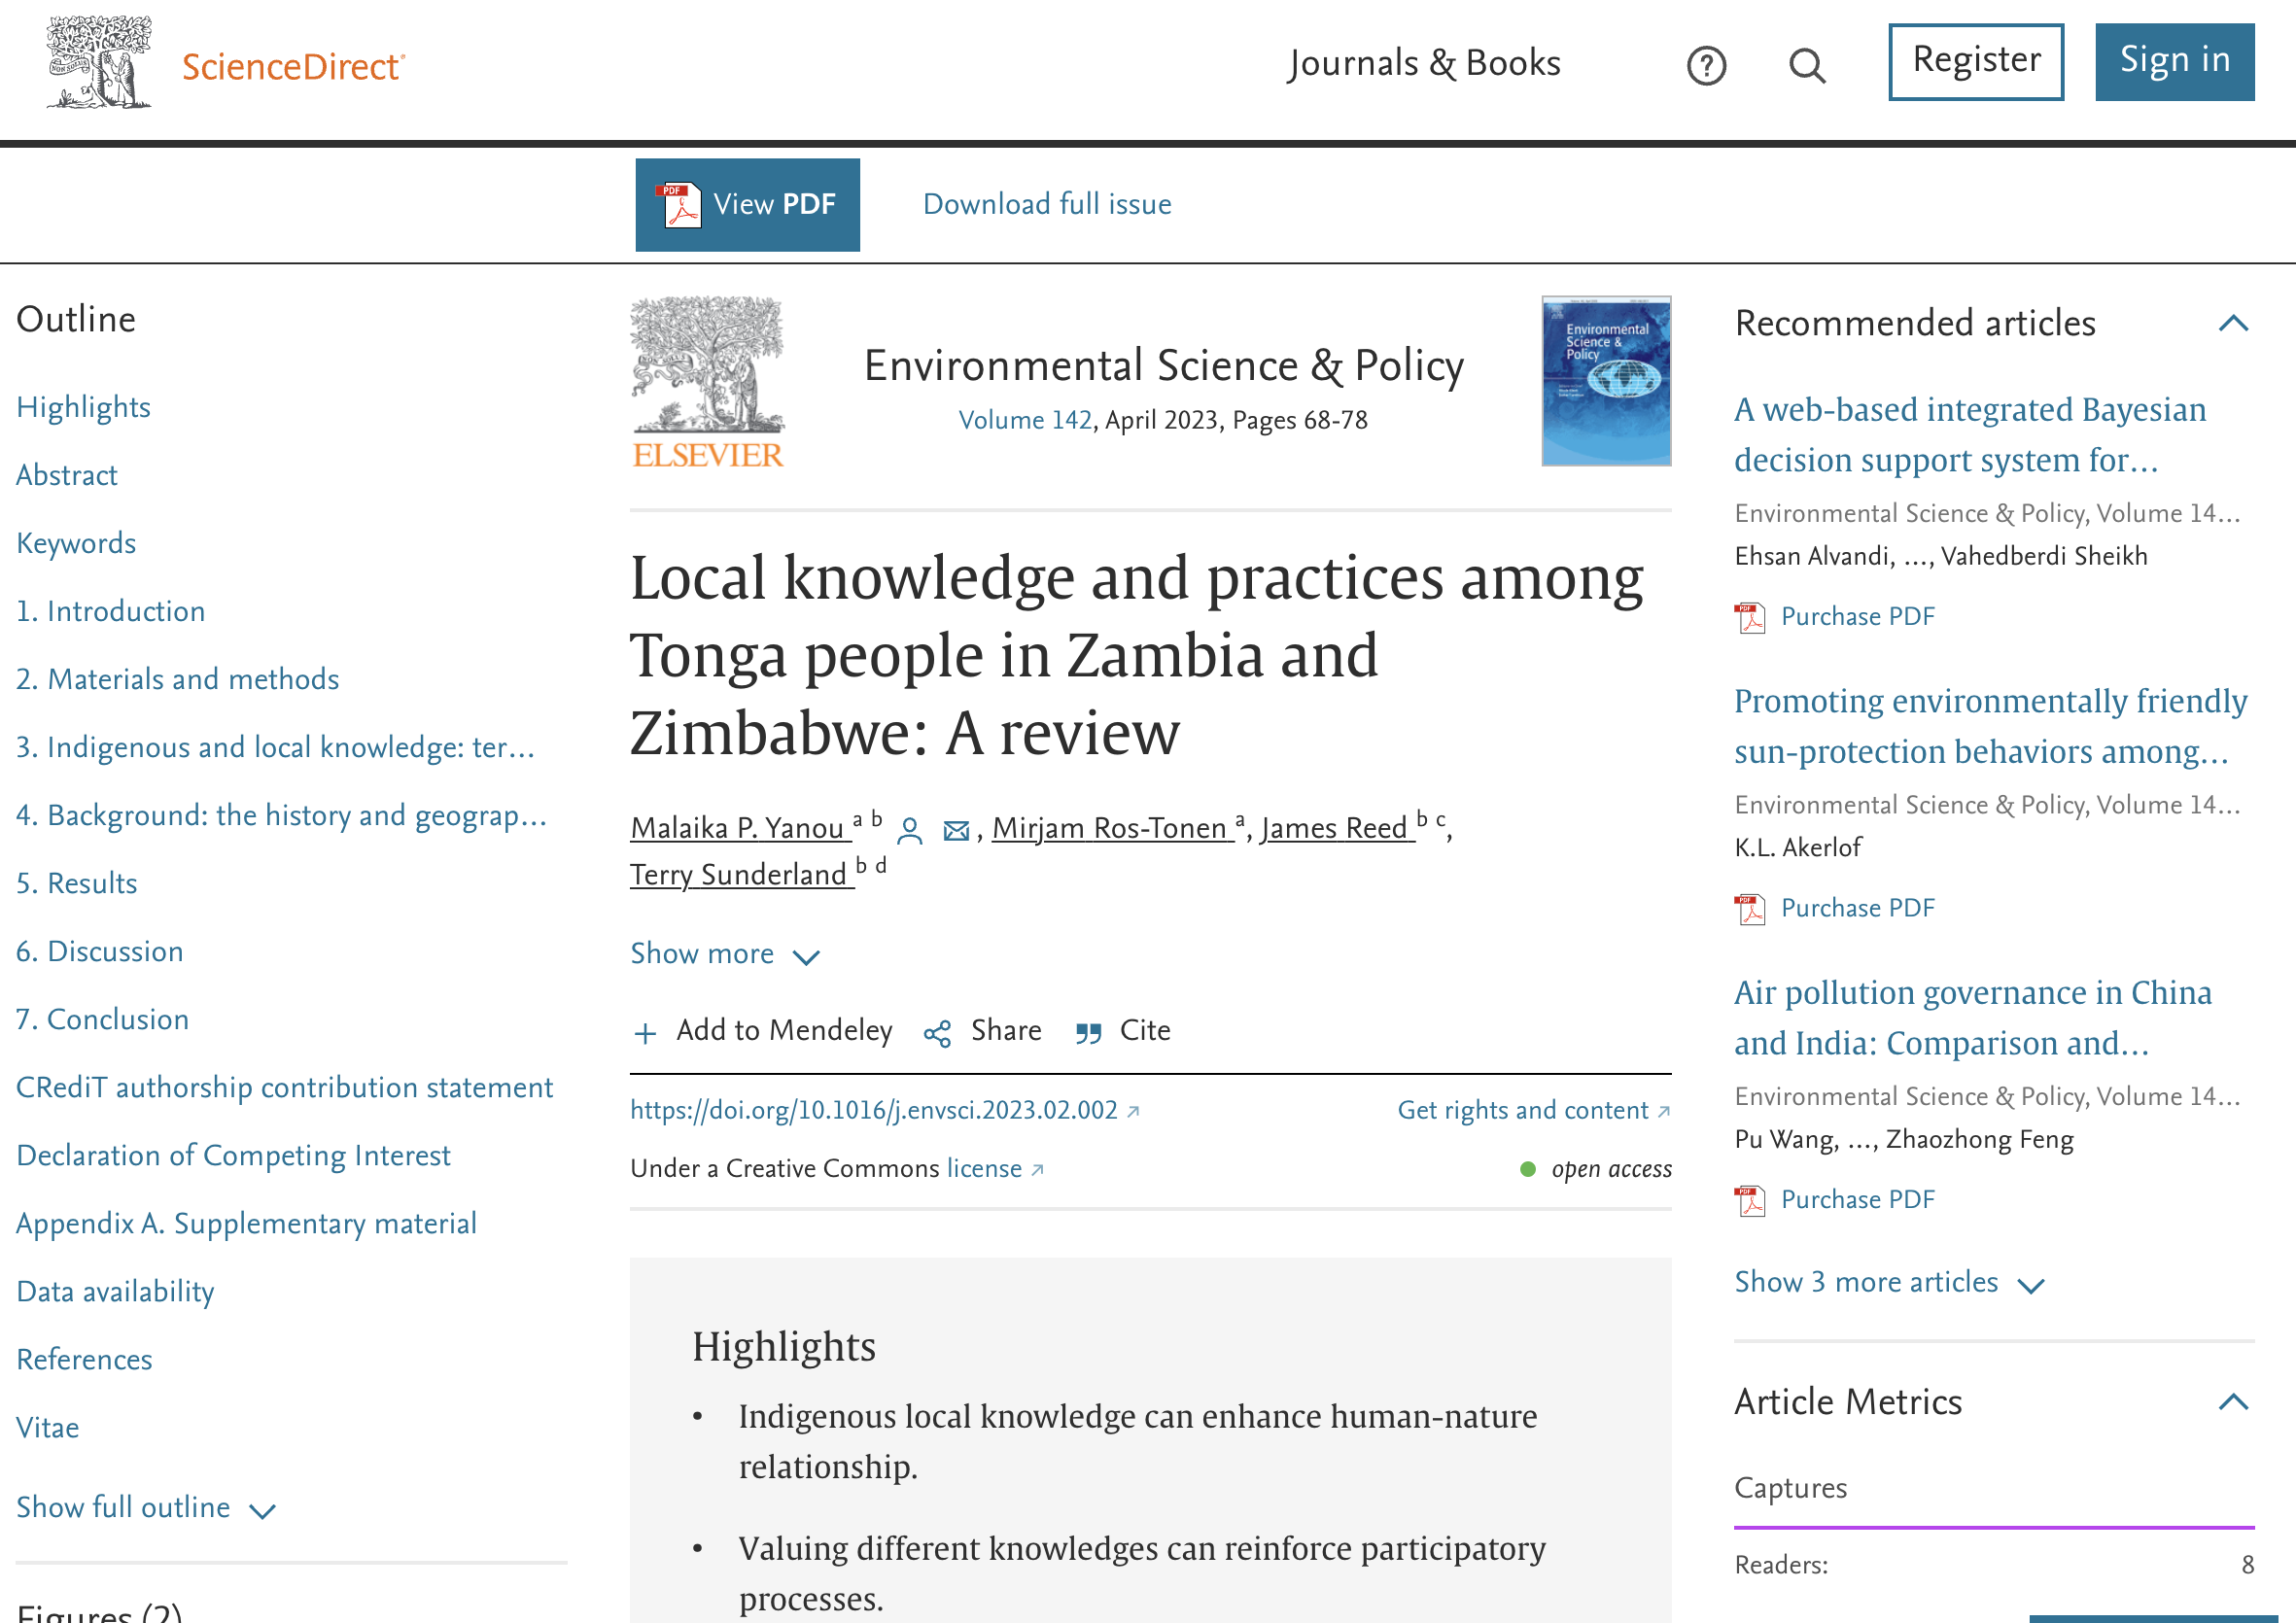Jump to Vitae section
The image size is (2296, 1623).
[x=48, y=1427]
